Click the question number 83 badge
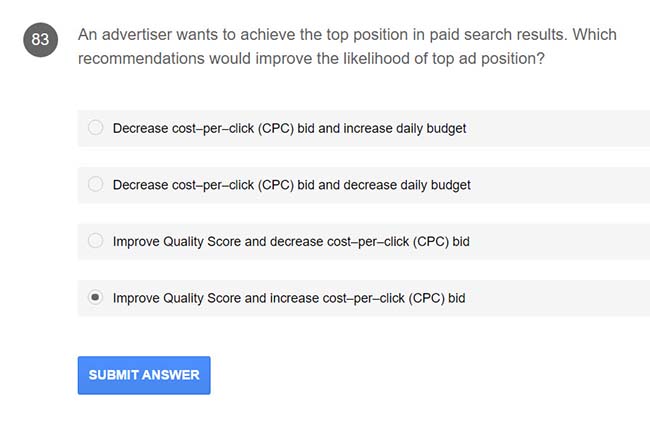The image size is (650, 423). (40, 40)
